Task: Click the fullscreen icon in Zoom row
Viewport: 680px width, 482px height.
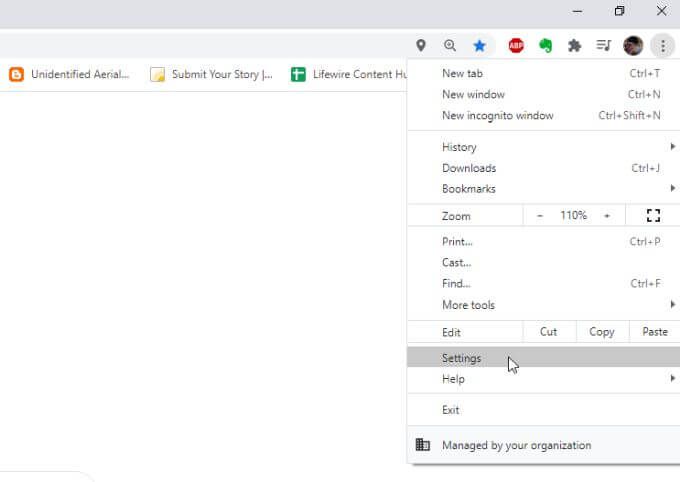Action: [653, 215]
